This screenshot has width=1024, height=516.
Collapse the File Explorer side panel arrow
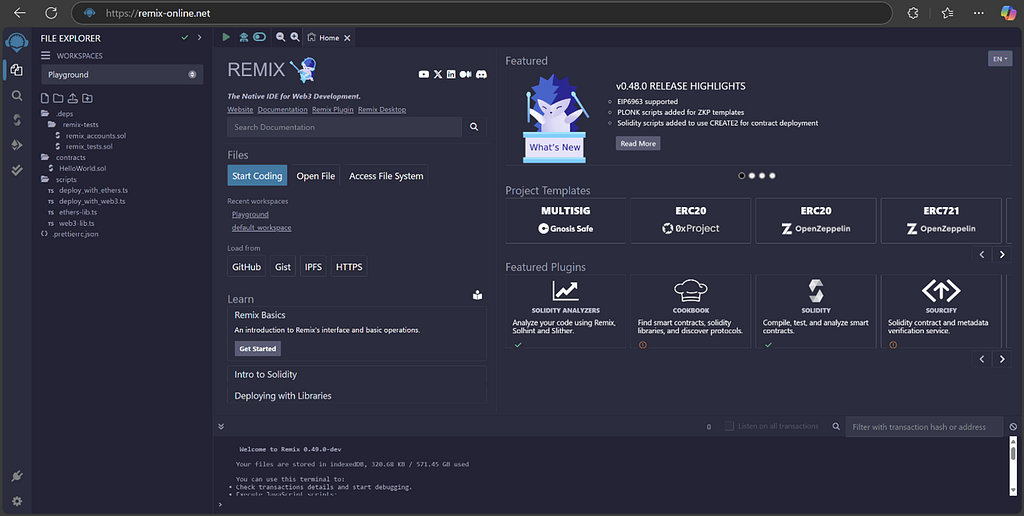coord(200,38)
